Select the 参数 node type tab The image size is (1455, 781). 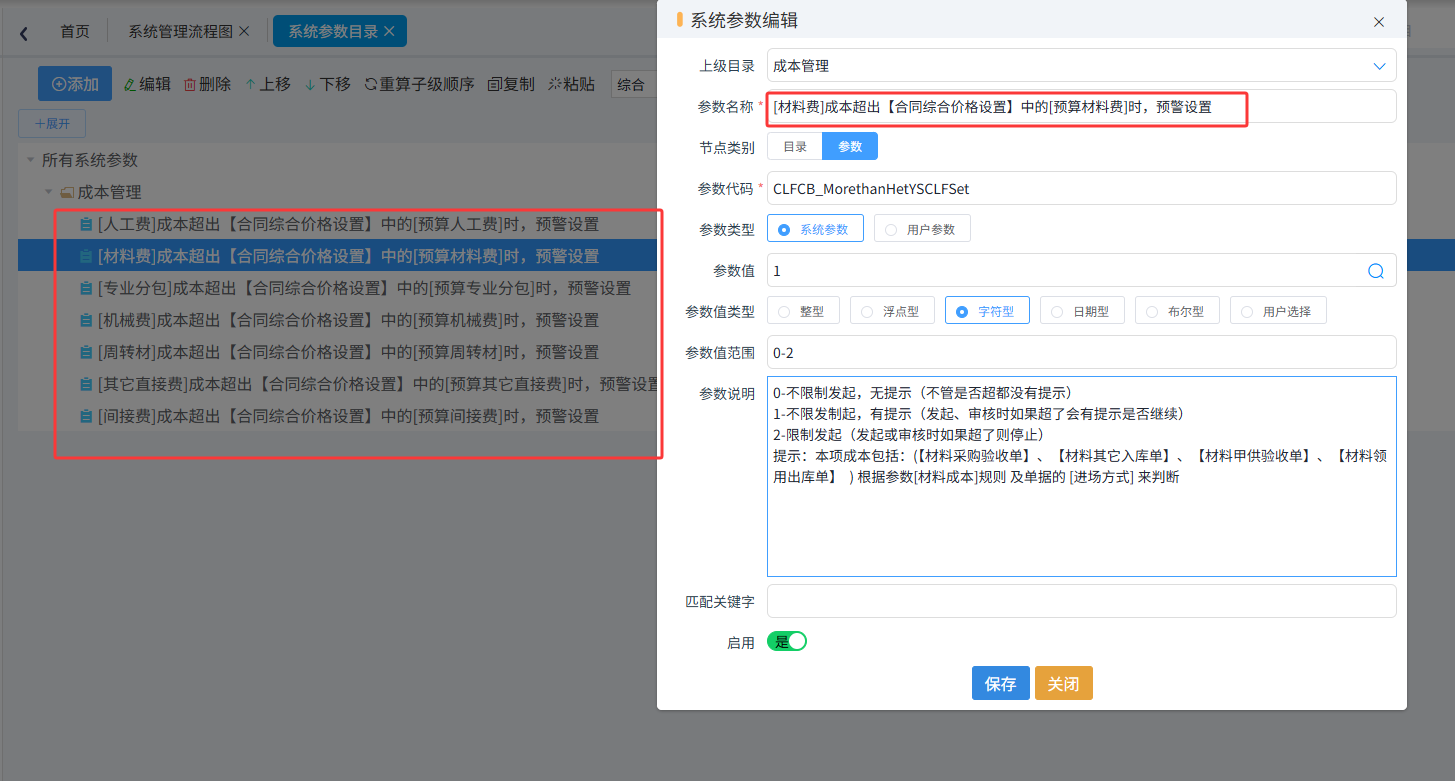850,146
